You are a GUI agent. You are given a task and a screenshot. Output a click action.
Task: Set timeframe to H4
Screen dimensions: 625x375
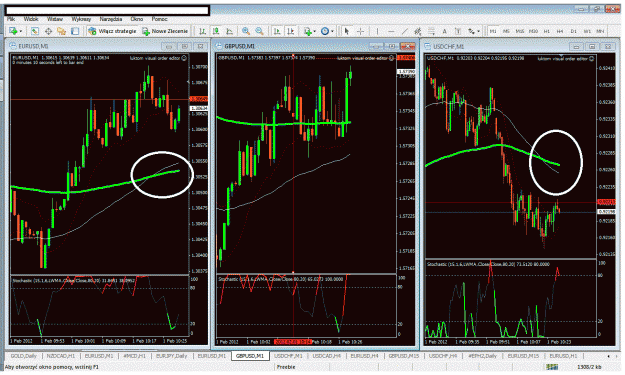point(560,31)
